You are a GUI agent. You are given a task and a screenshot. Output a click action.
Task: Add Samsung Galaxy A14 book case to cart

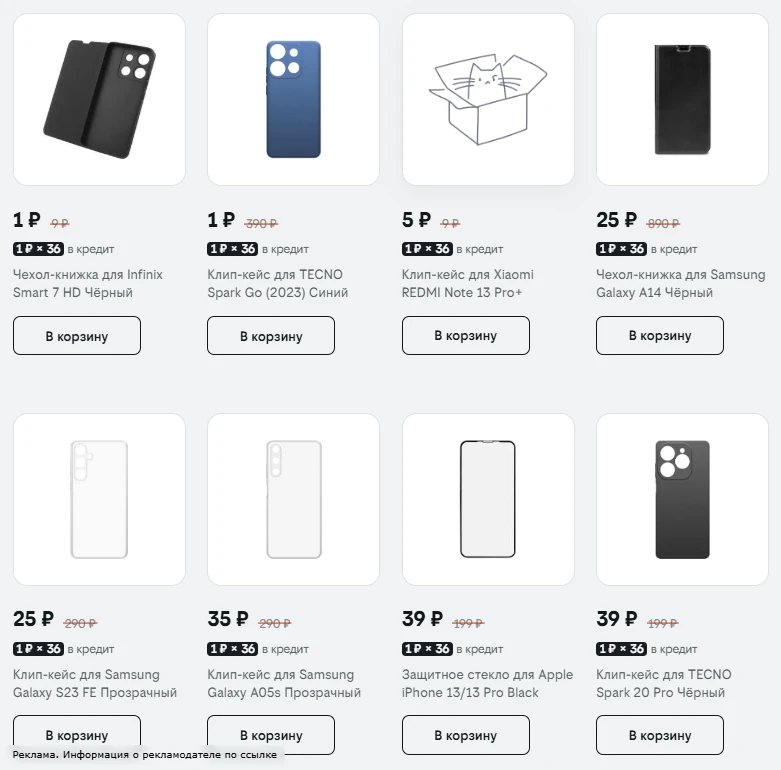pyautogui.click(x=660, y=336)
